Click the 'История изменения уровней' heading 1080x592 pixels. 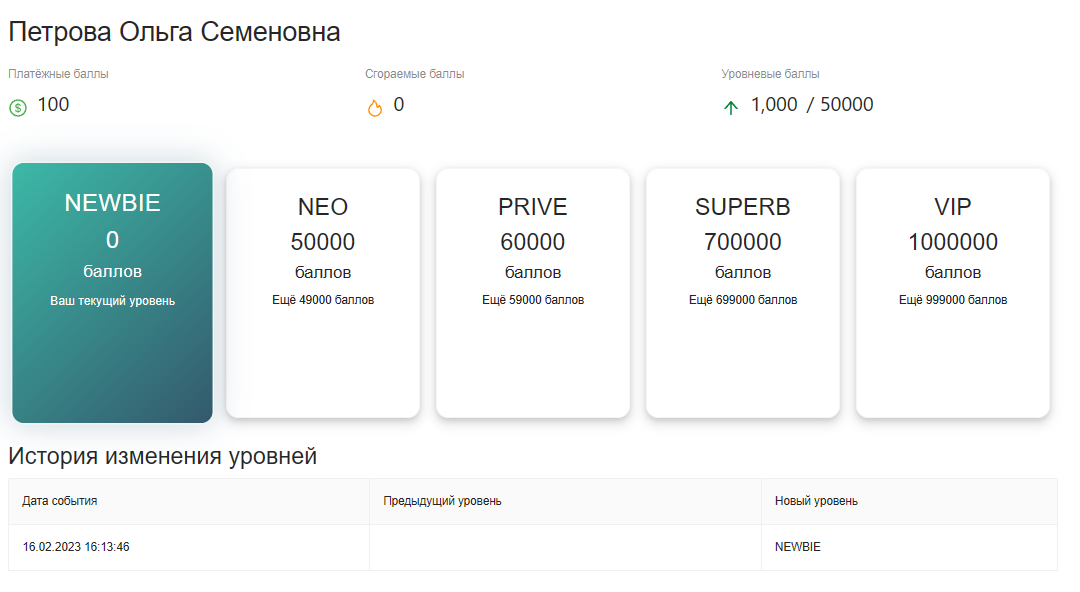tap(163, 457)
